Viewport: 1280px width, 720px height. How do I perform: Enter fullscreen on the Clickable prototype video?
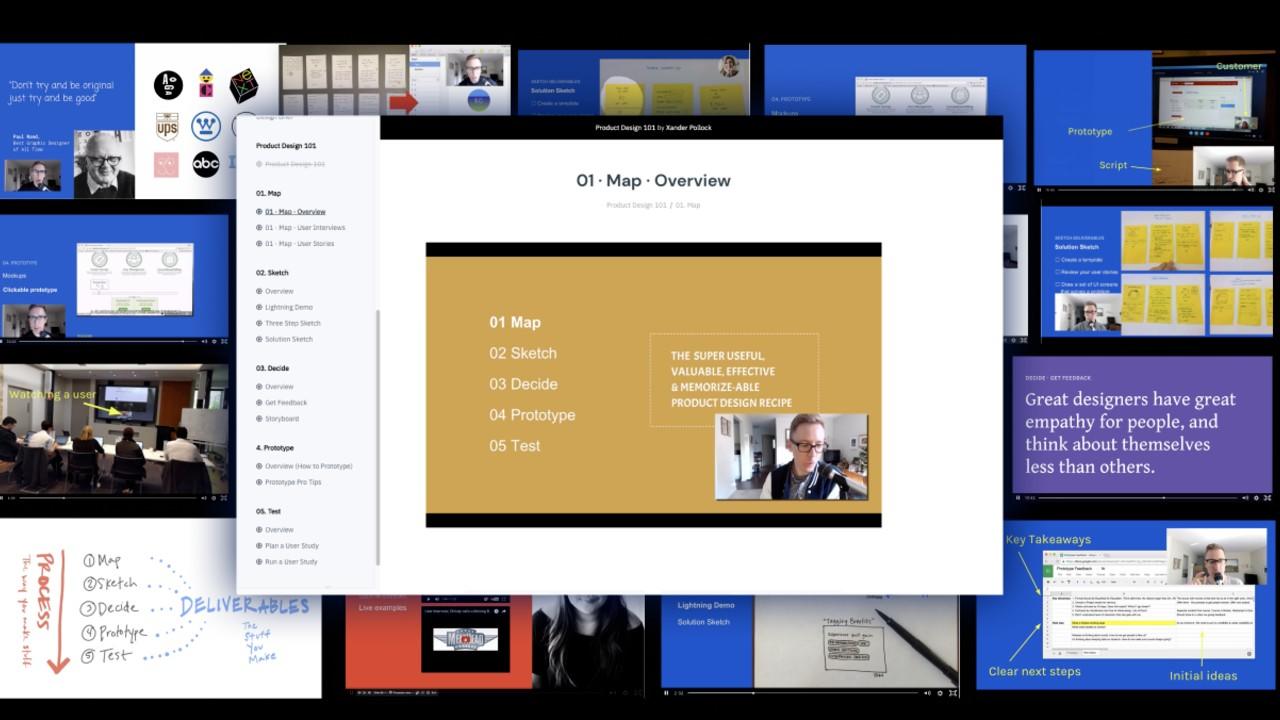pyautogui.click(x=222, y=341)
